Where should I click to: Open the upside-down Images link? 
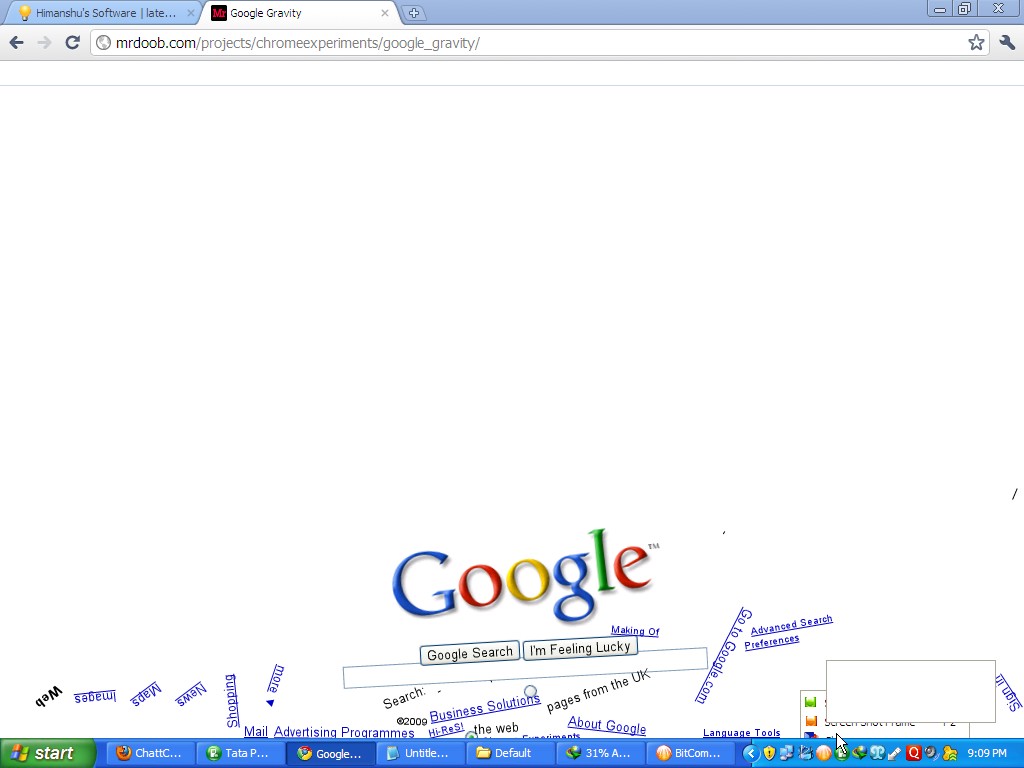(x=95, y=696)
